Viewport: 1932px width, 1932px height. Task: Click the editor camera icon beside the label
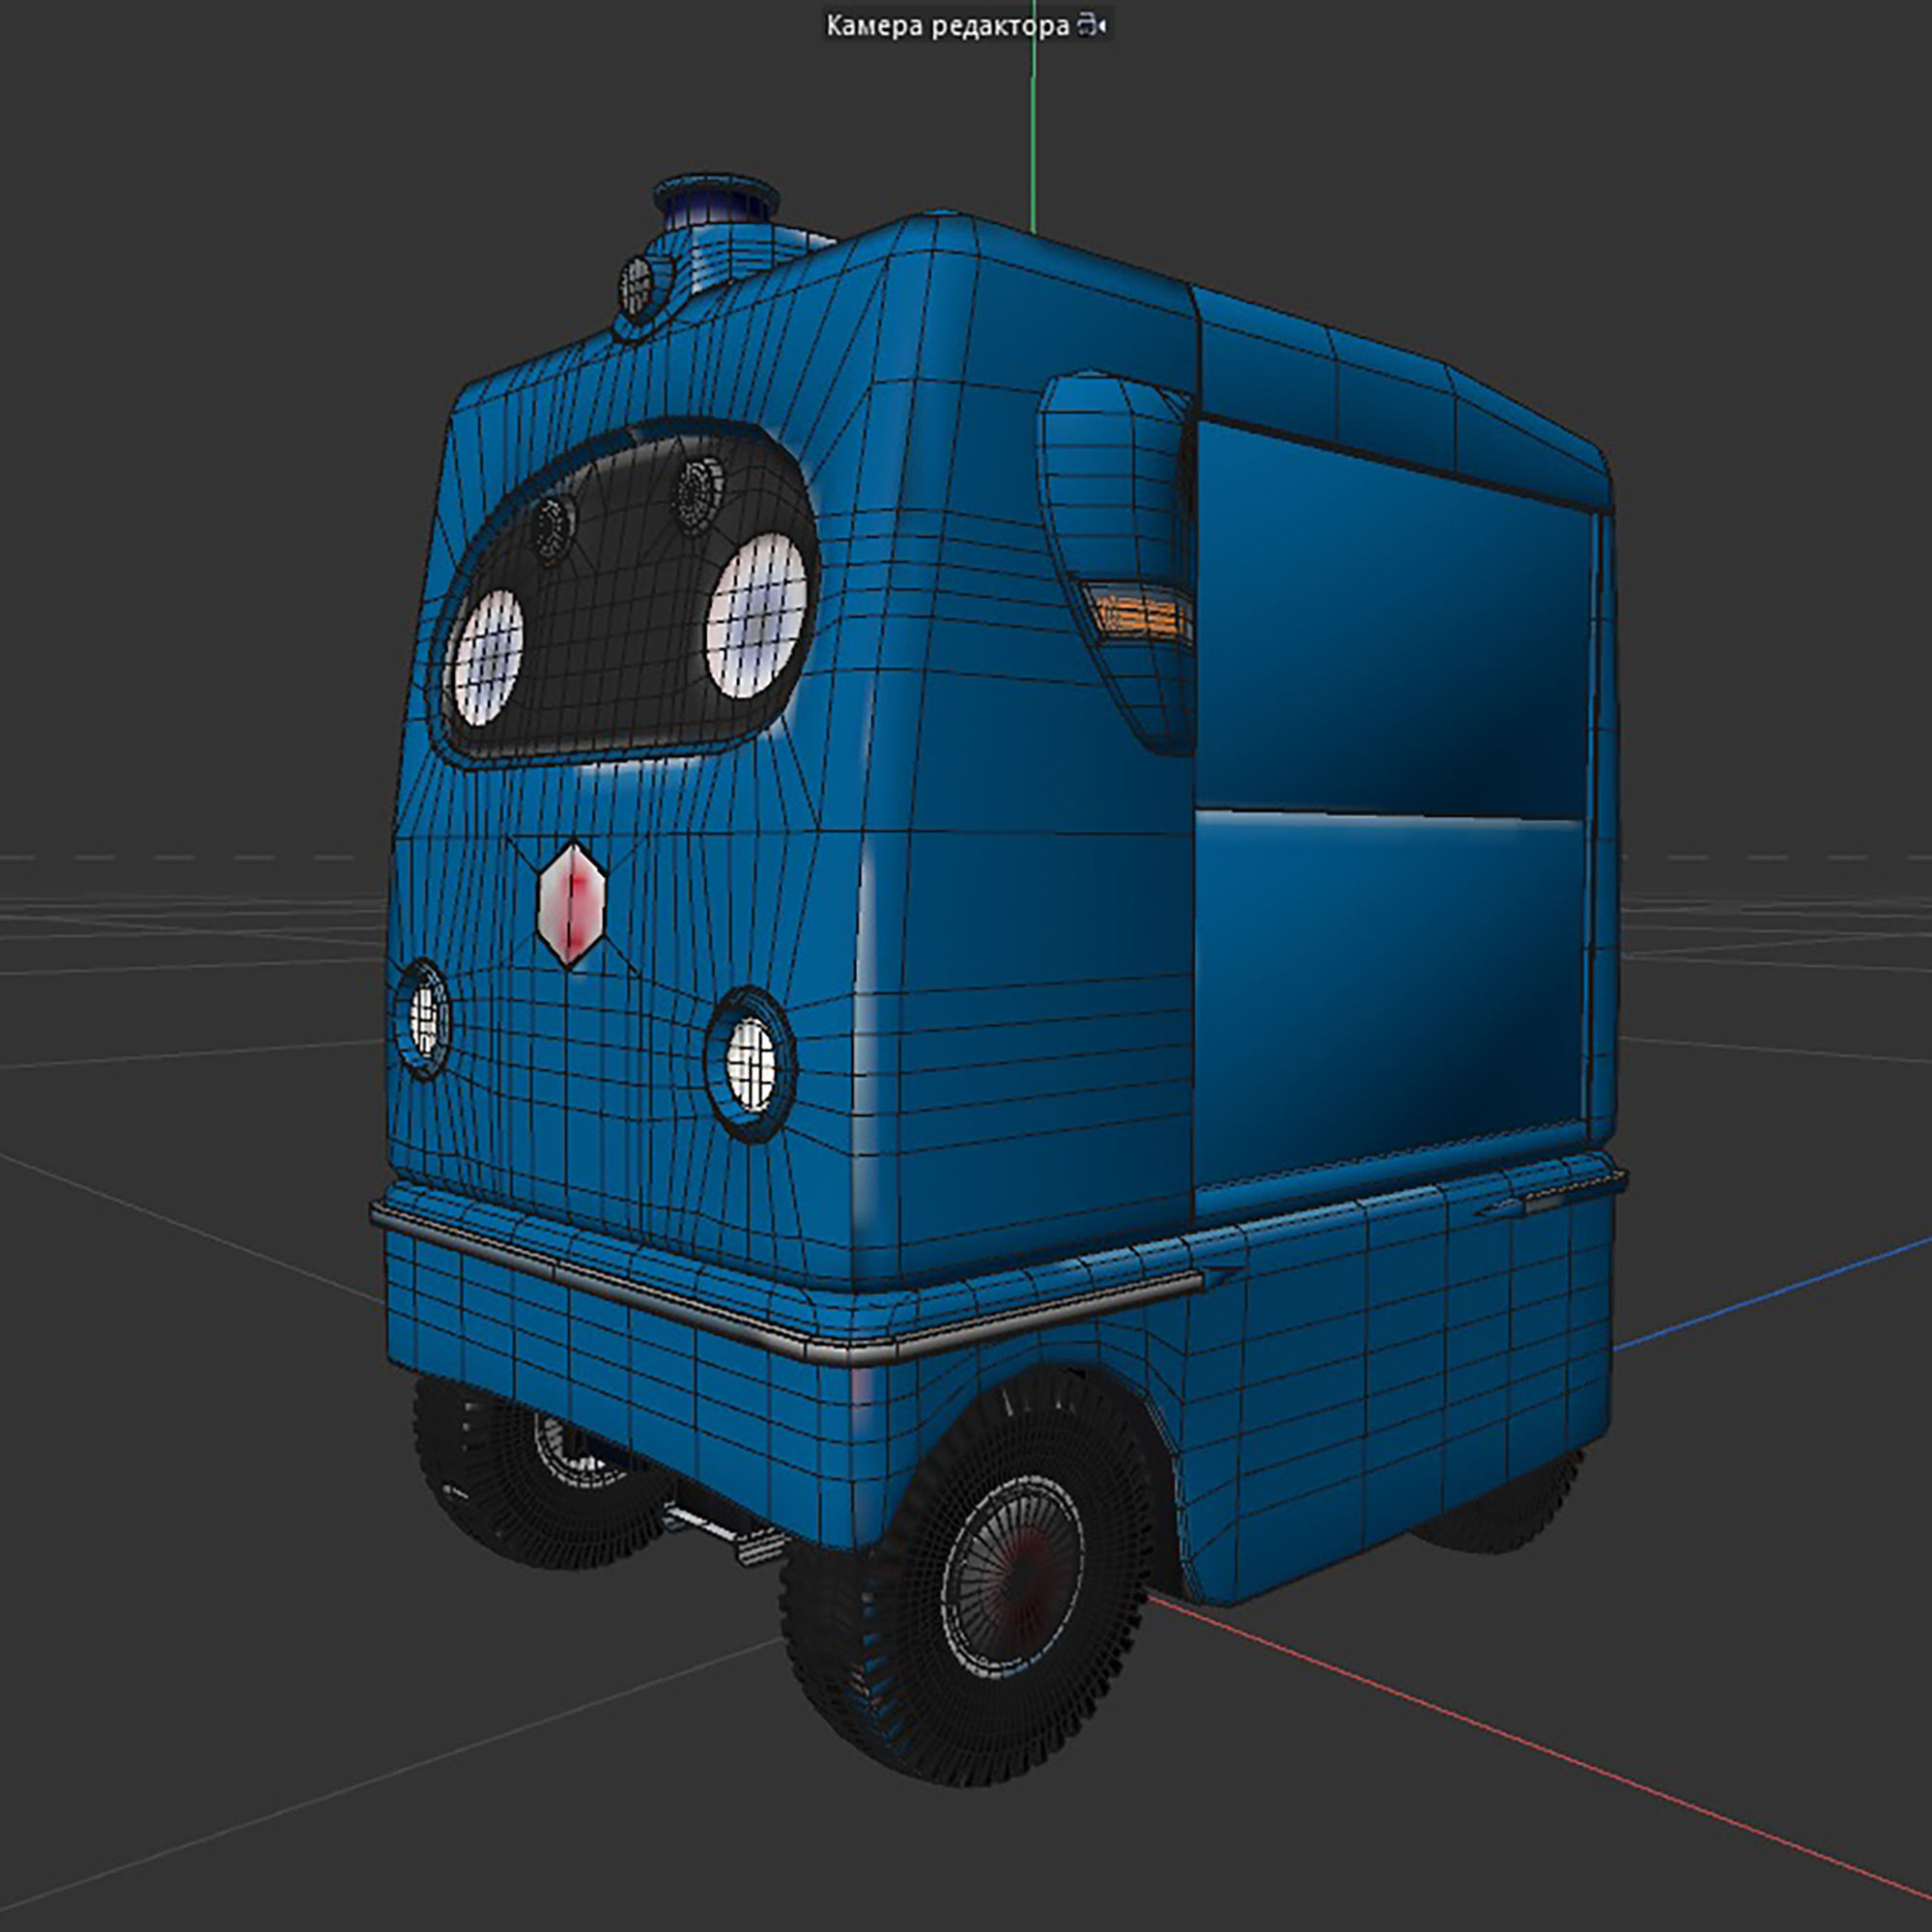(x=1091, y=26)
